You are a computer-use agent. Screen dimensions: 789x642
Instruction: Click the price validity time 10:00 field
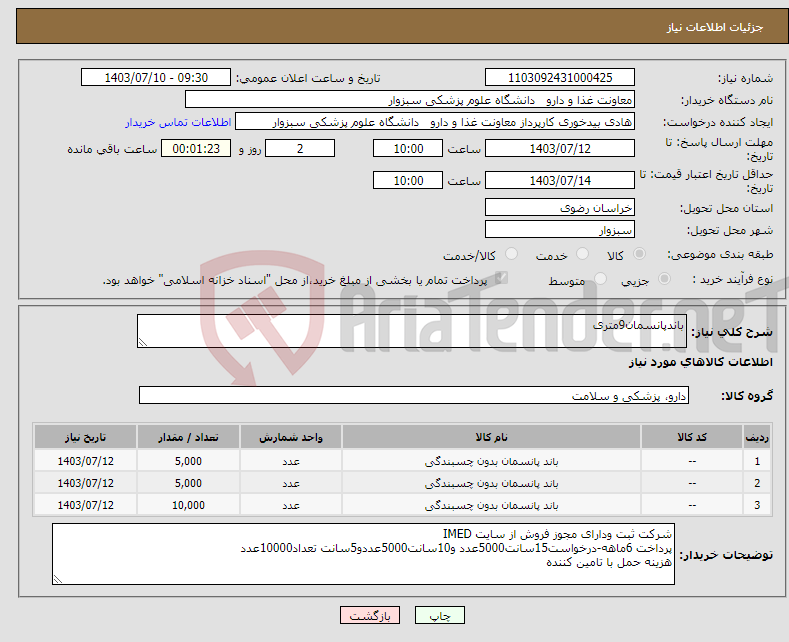click(408, 180)
